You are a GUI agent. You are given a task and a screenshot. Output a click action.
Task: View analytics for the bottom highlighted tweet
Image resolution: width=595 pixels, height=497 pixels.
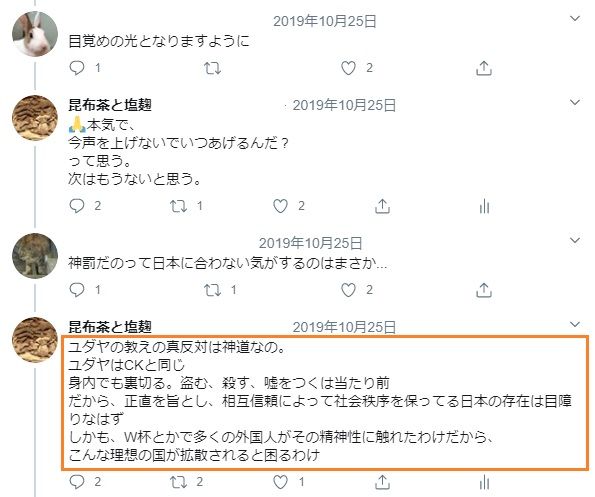pos(484,483)
